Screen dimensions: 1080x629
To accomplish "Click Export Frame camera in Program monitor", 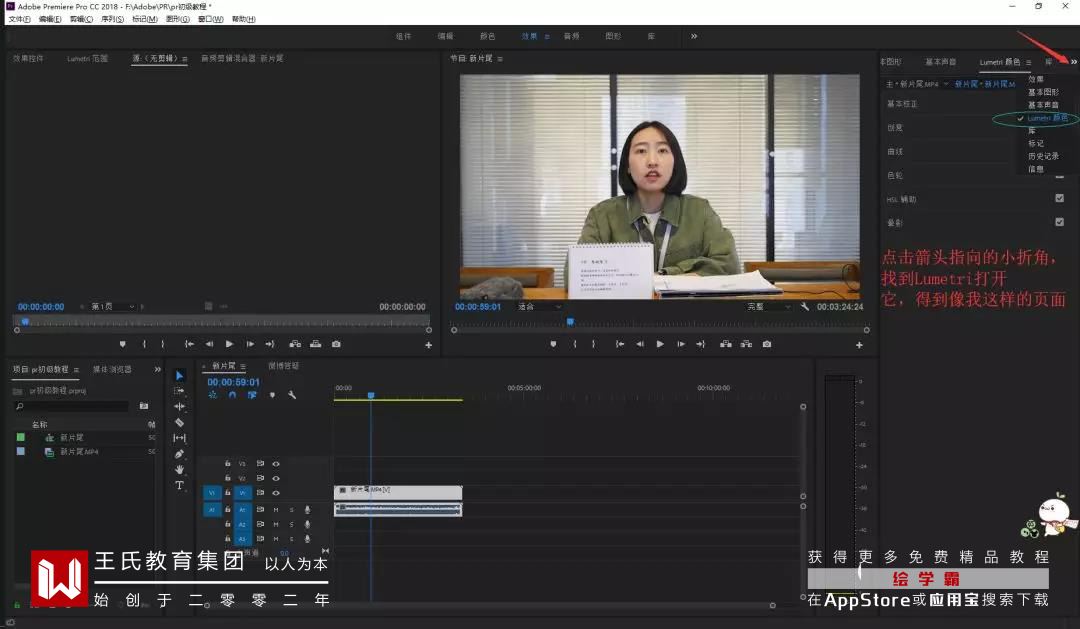I will pos(767,344).
